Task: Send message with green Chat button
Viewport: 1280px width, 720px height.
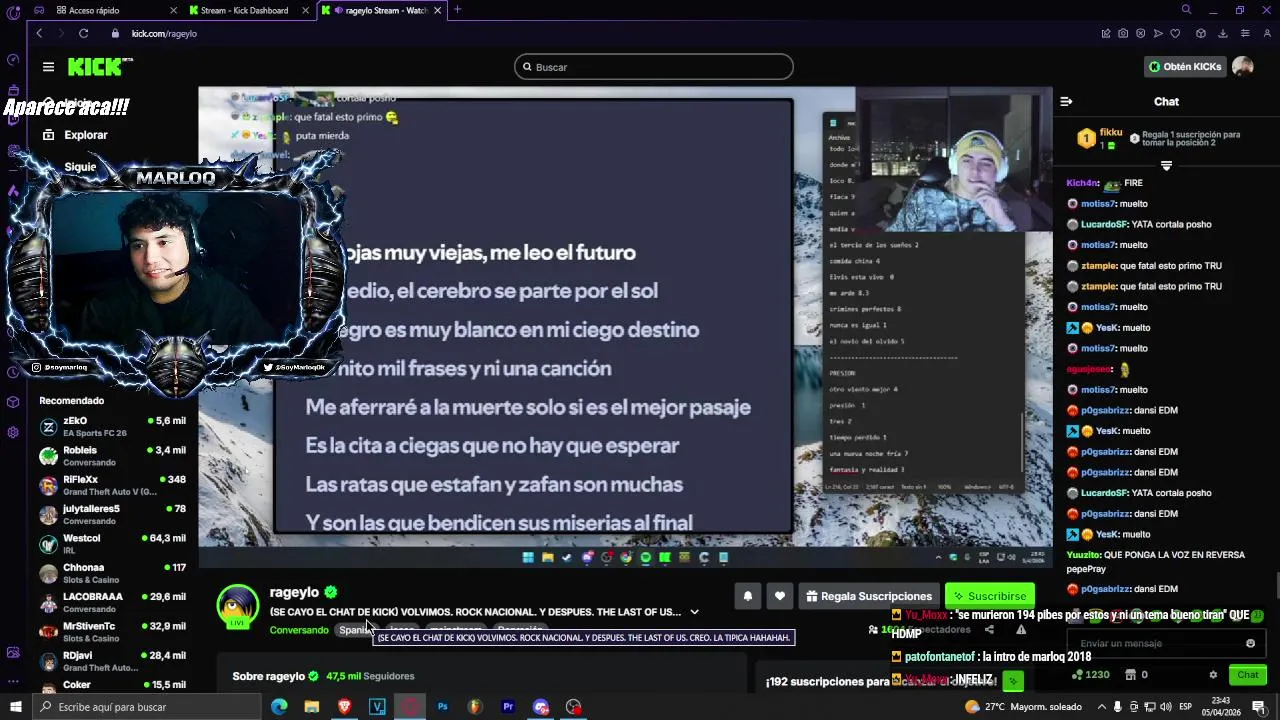Action: pyautogui.click(x=1247, y=675)
